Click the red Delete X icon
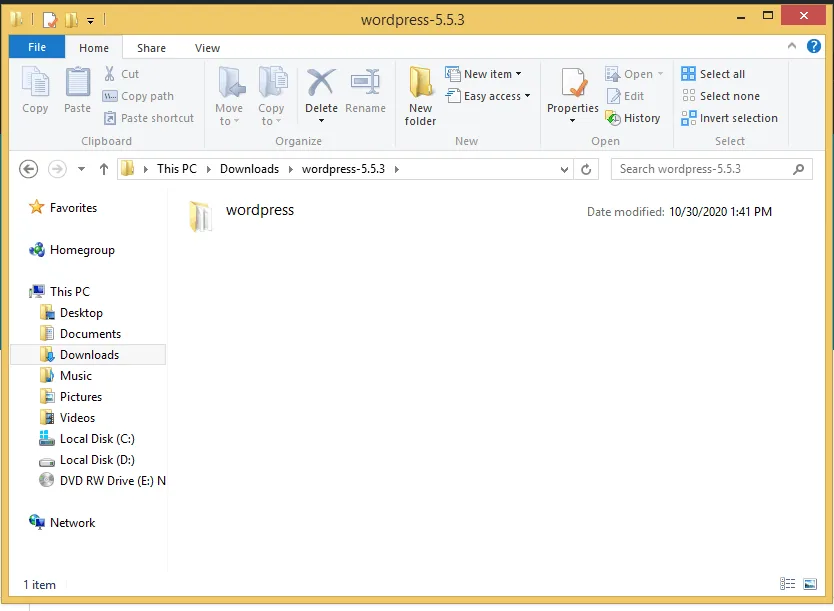Screen dimensions: 834x611 (x=321, y=82)
